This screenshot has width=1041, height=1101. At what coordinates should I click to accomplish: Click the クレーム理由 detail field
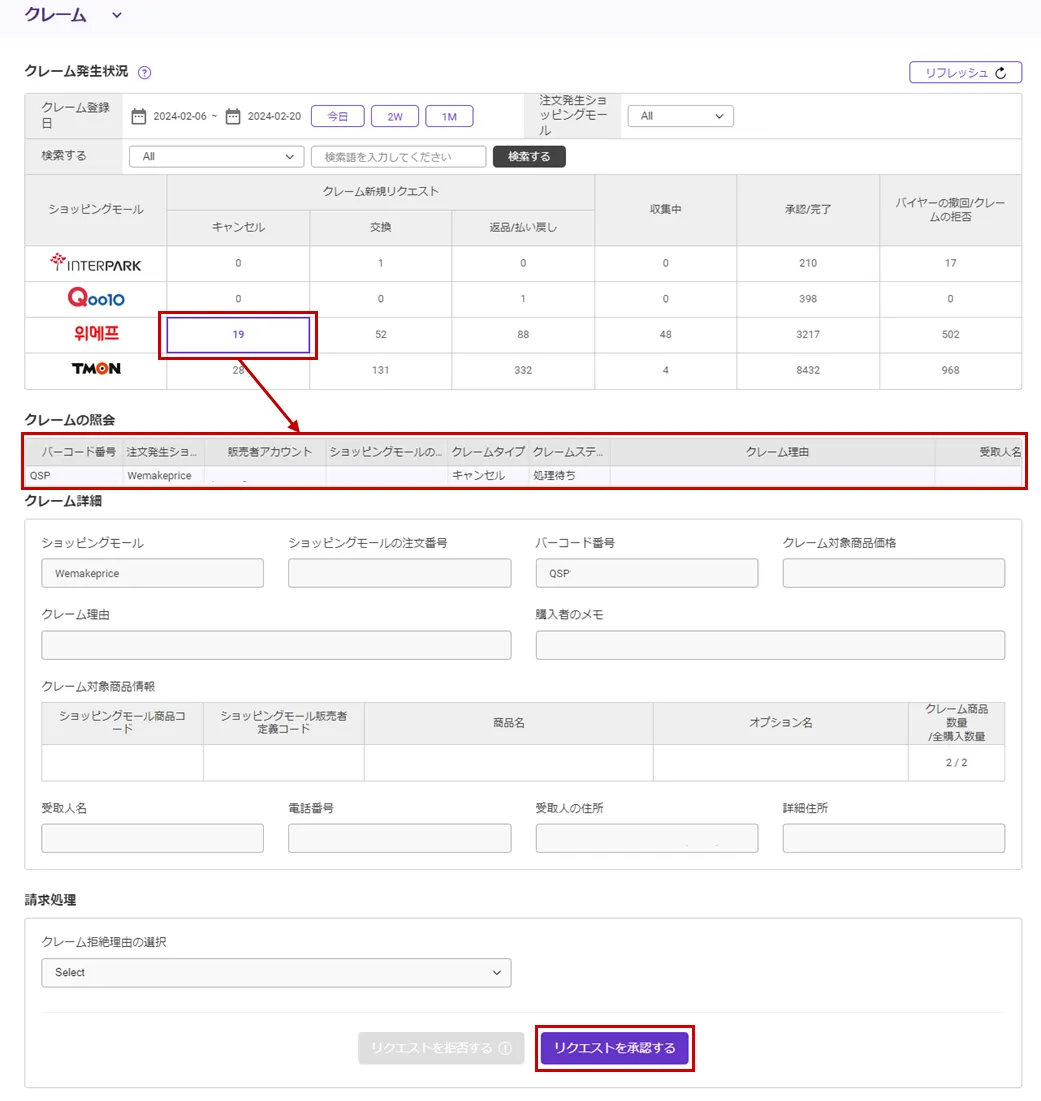[276, 645]
